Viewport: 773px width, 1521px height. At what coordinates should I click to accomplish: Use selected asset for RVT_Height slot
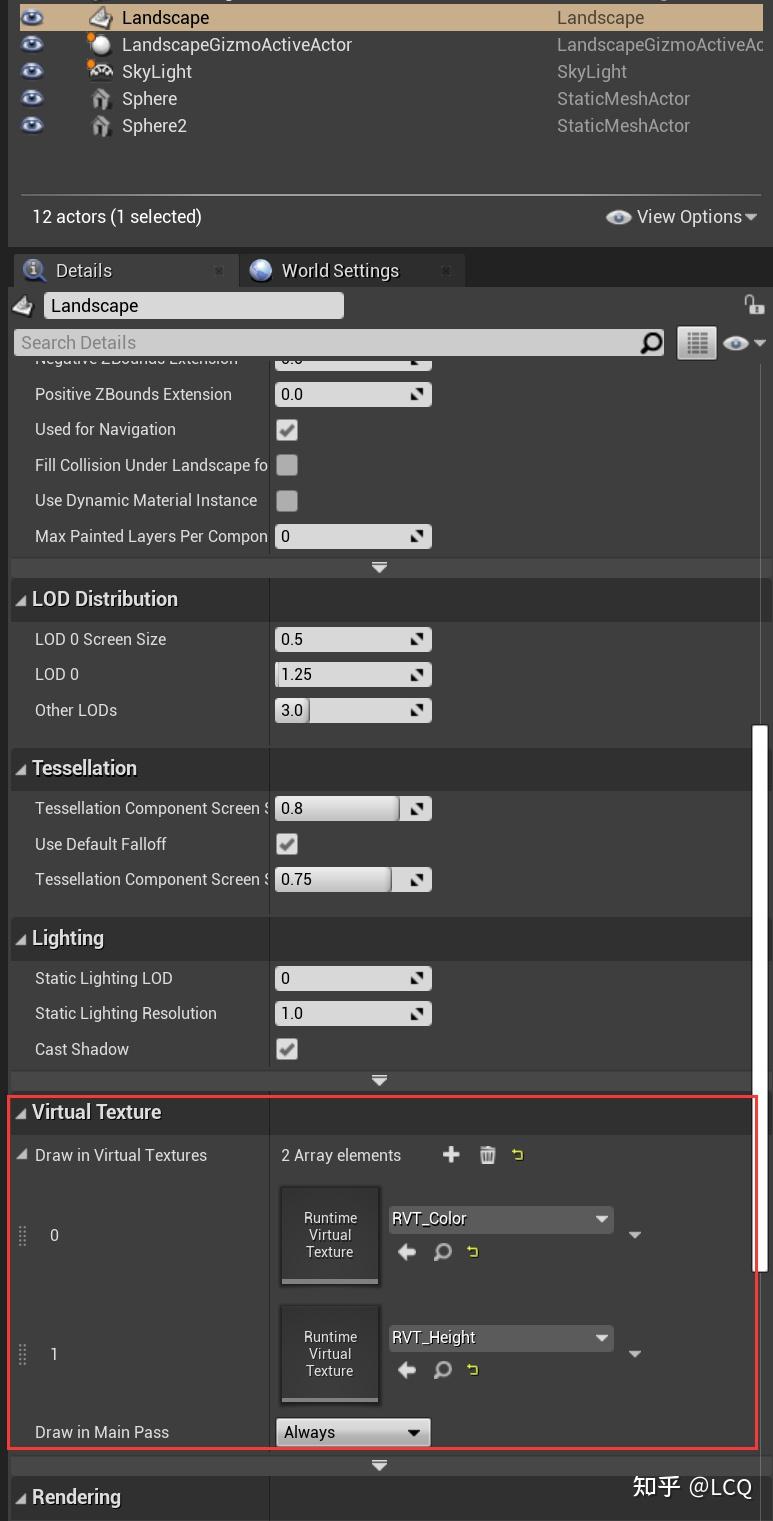(x=406, y=1370)
